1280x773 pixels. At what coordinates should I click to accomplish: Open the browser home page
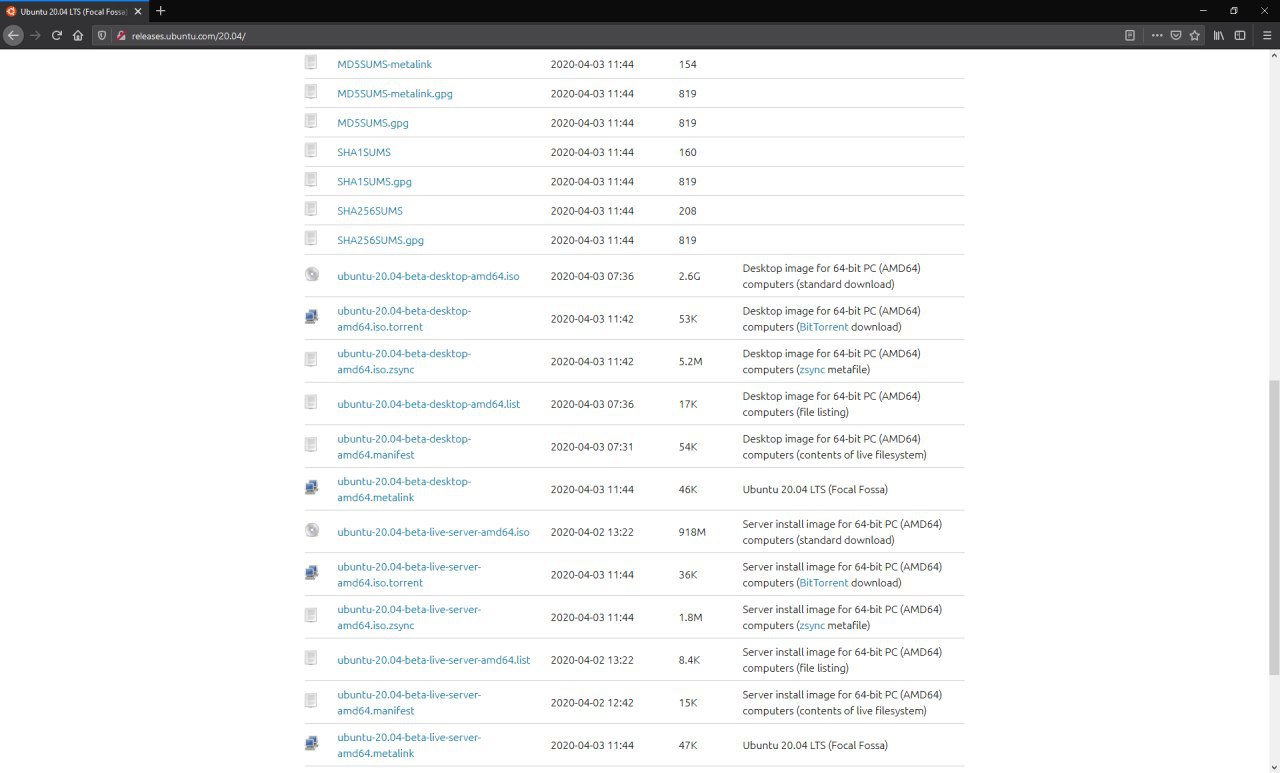pos(78,35)
